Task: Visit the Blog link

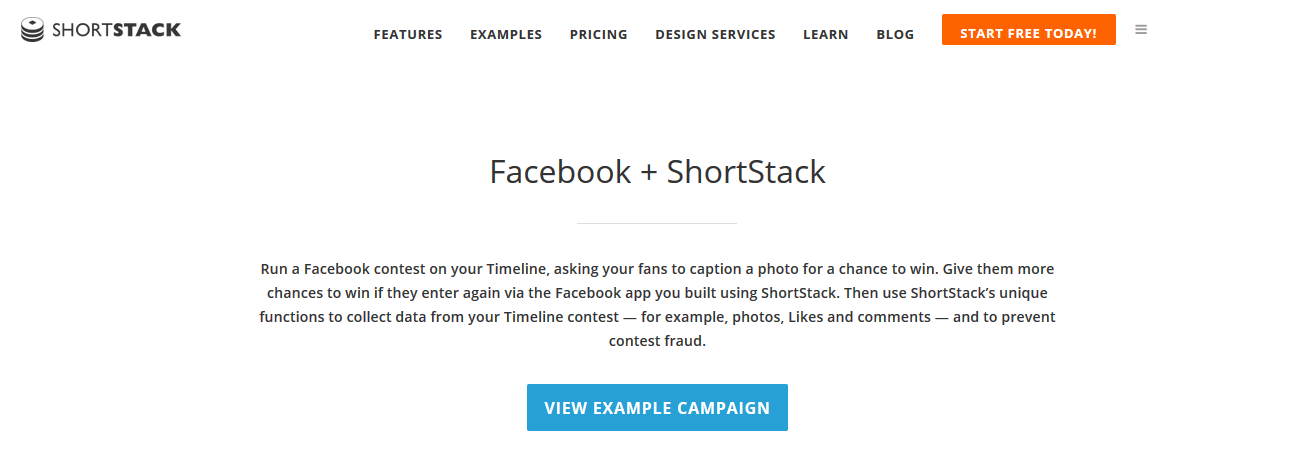Action: [x=895, y=34]
